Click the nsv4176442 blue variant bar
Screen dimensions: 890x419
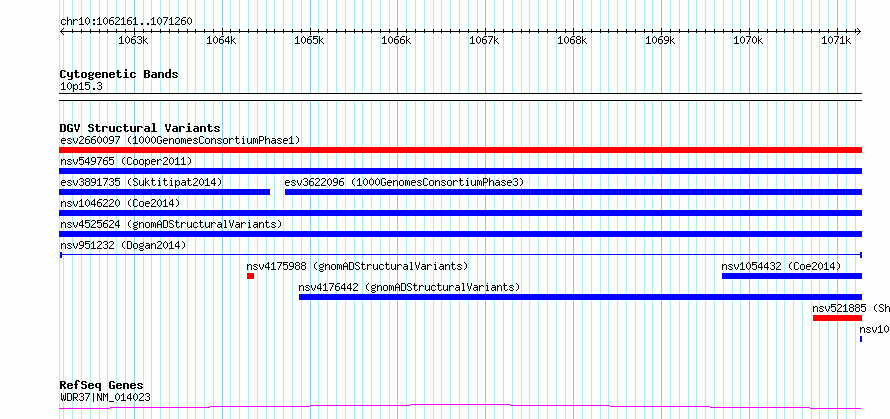pos(581,297)
